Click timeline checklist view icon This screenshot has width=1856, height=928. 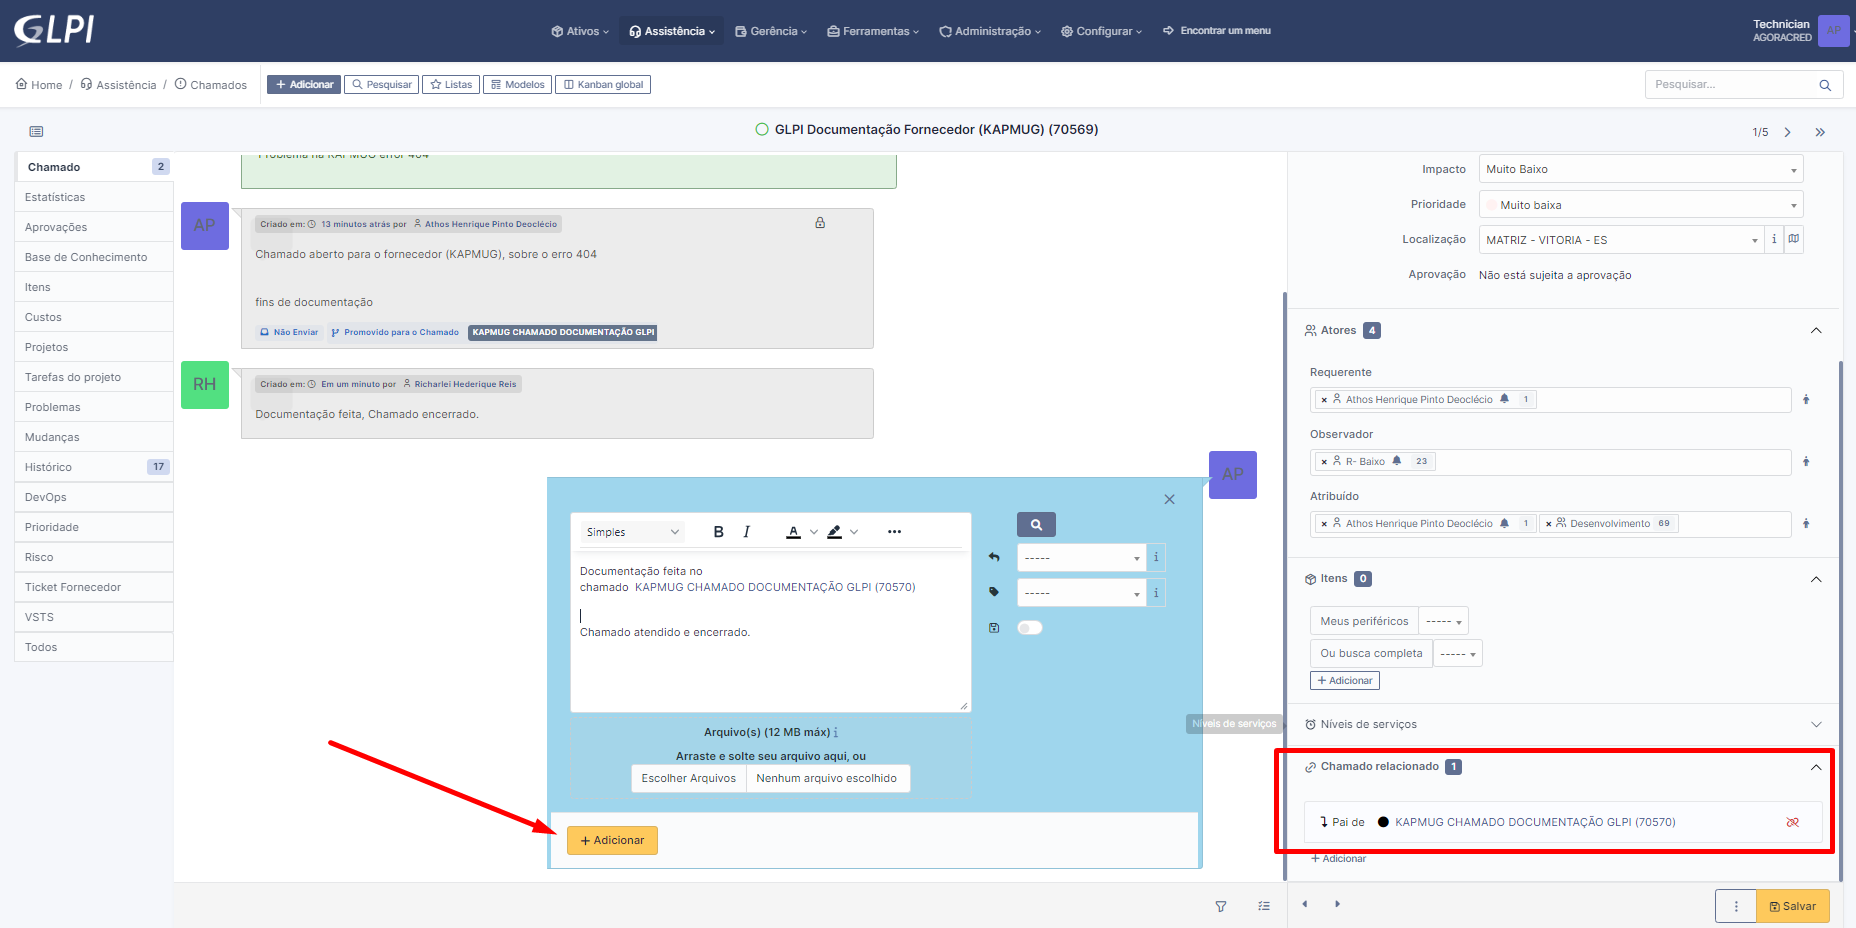coord(1264,906)
